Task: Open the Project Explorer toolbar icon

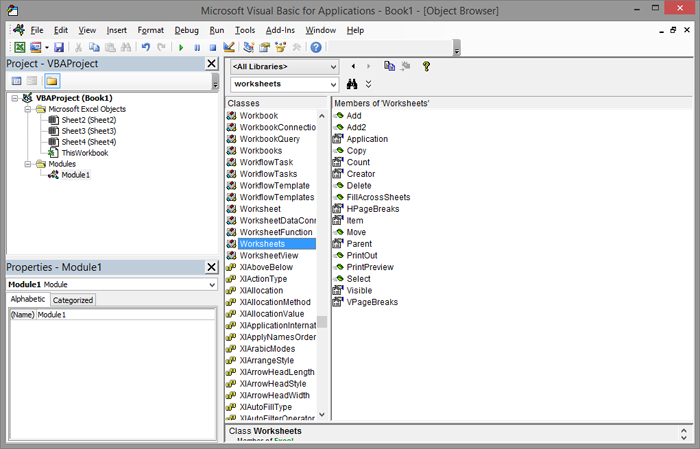Action: pos(249,47)
